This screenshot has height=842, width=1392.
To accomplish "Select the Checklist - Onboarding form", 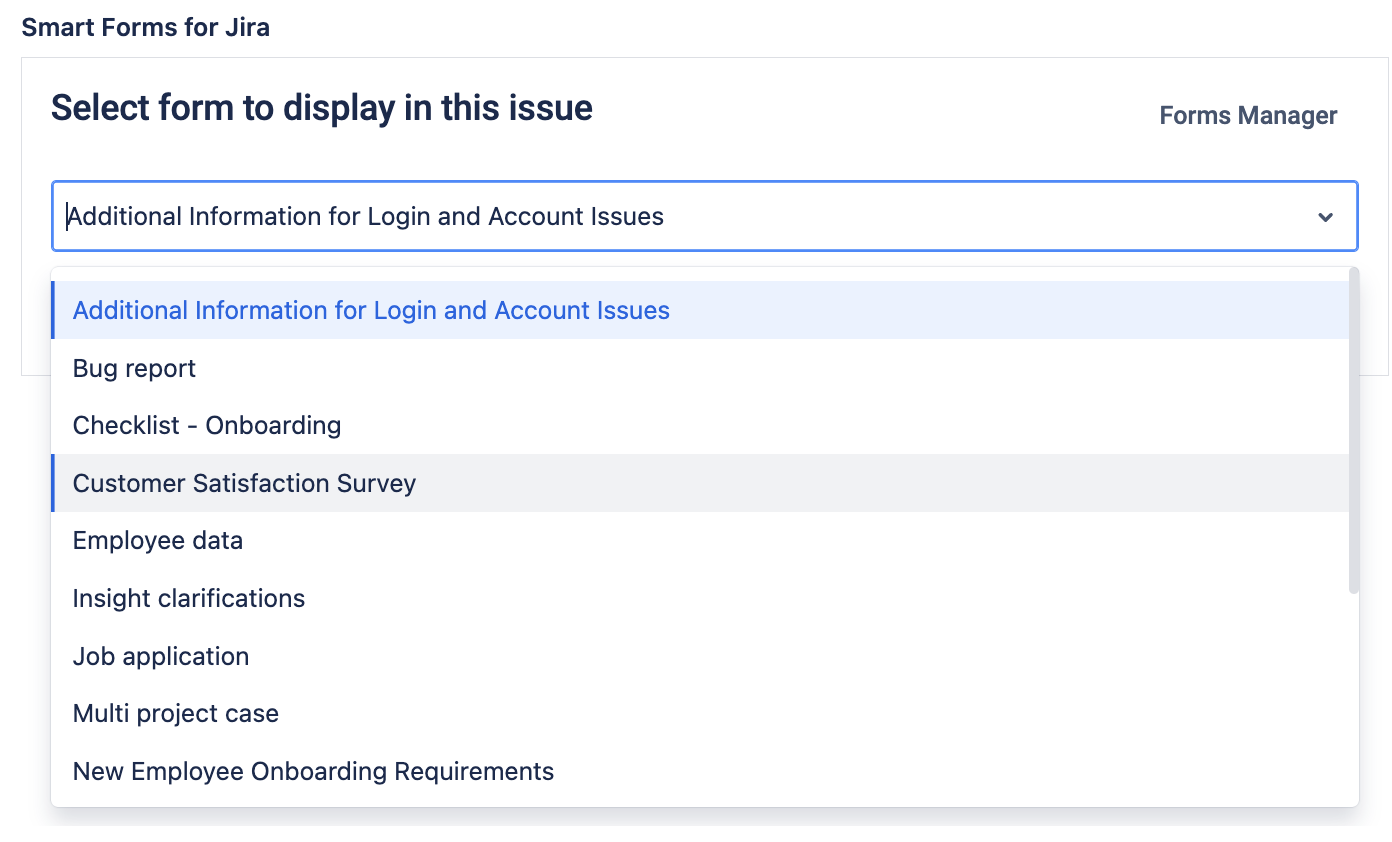I will (207, 426).
